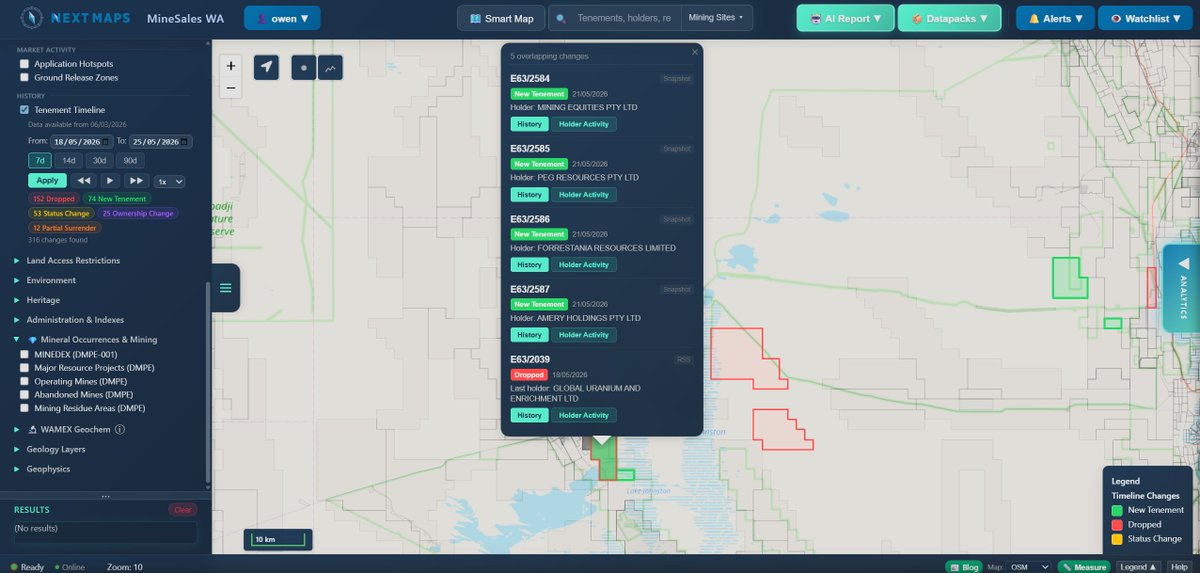Select the point draw tool
The height and width of the screenshot is (573, 1200).
304,67
